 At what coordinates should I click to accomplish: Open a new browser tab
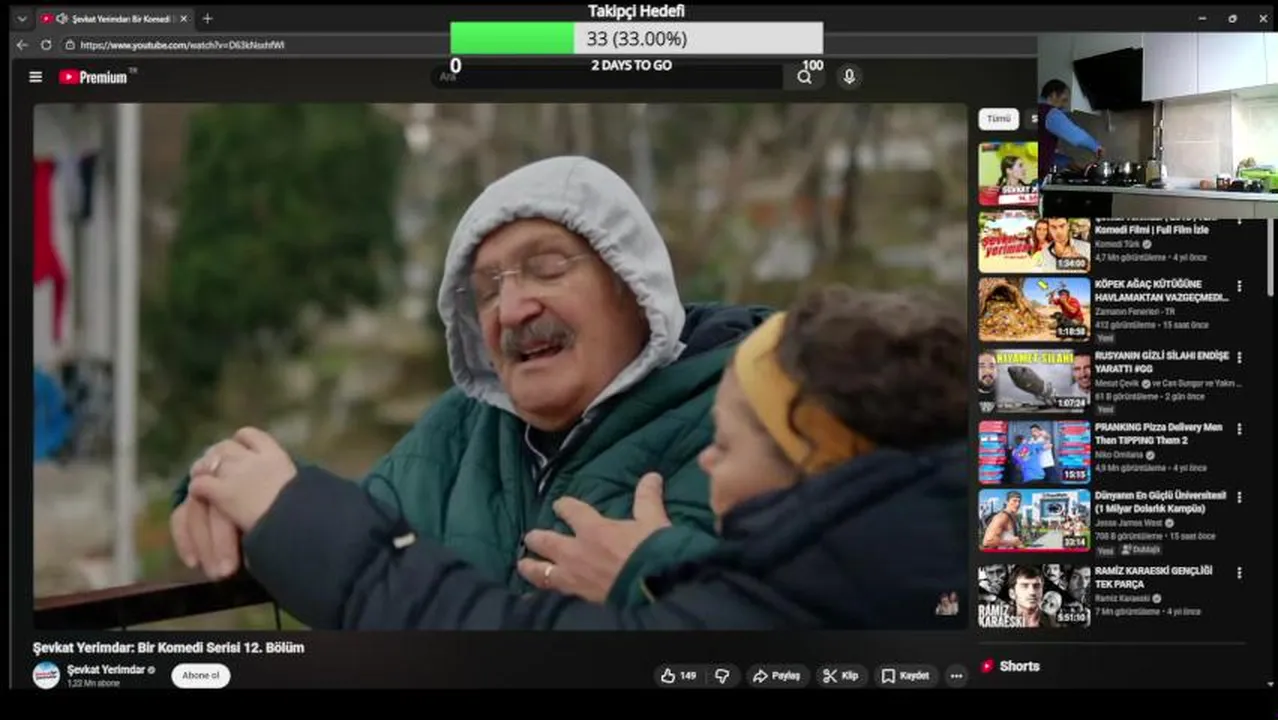(x=207, y=18)
